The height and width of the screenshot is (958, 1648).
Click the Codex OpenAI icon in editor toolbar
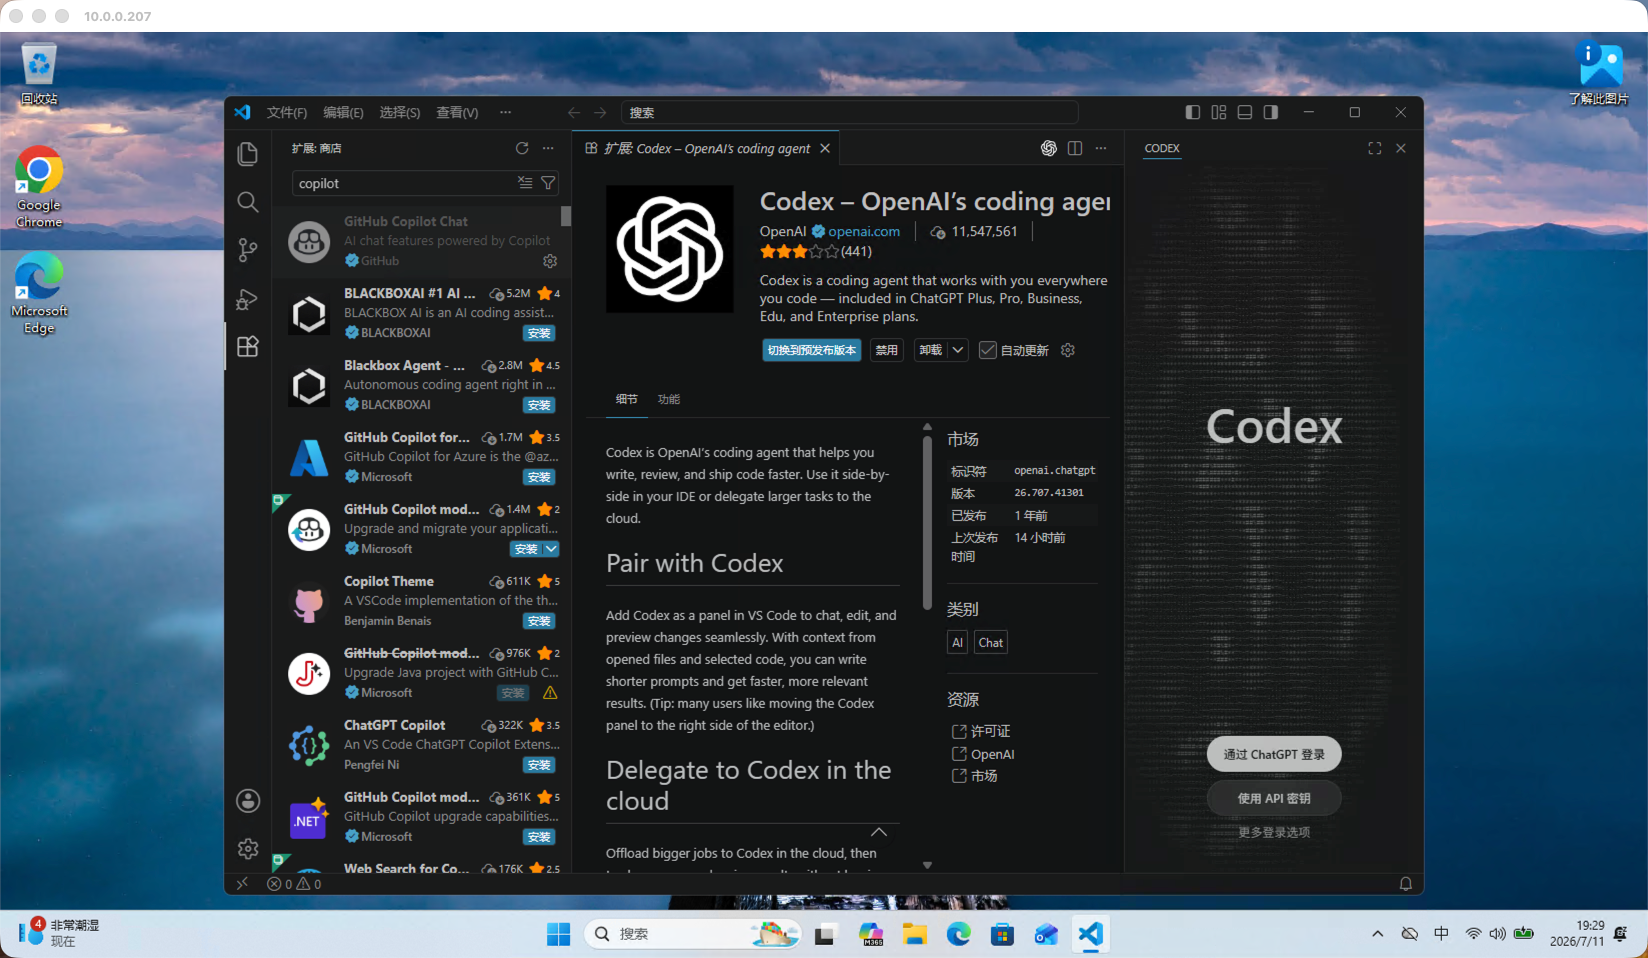(1048, 148)
